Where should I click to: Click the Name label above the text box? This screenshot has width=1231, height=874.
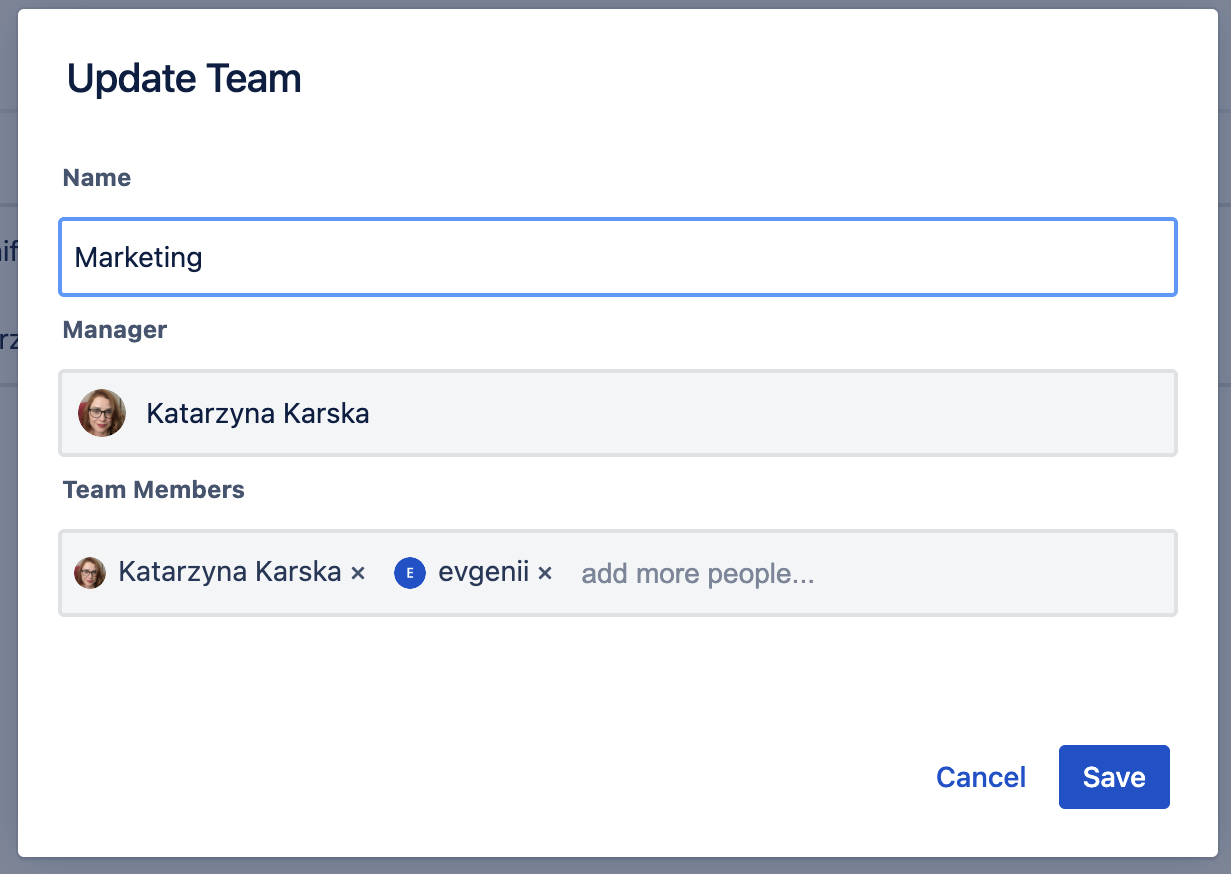point(96,177)
